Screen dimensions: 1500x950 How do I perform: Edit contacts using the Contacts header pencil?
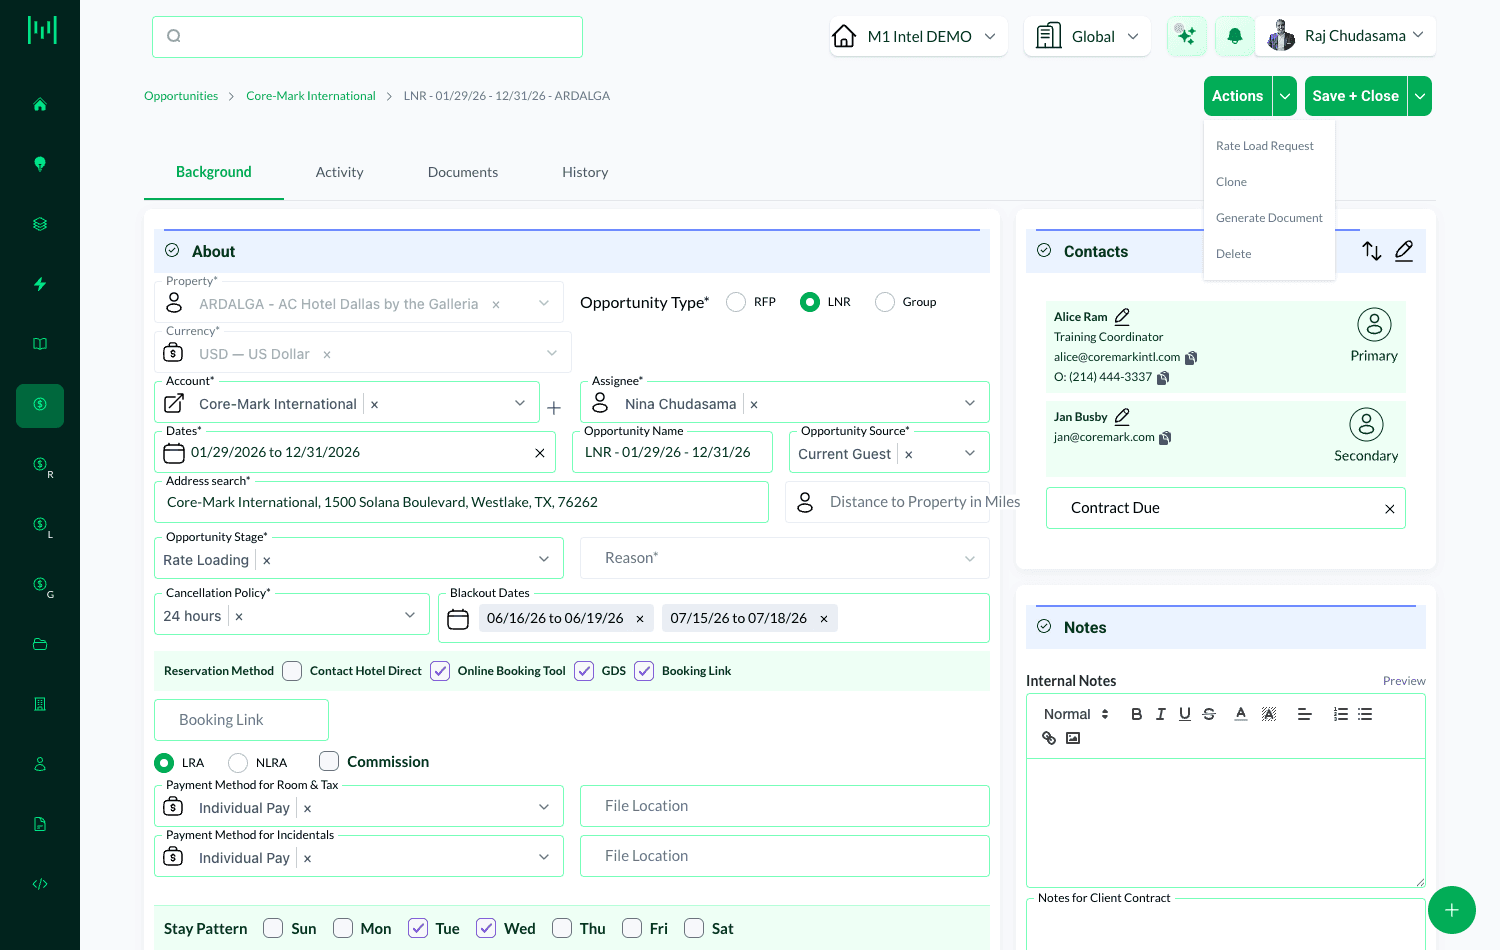[1404, 251]
